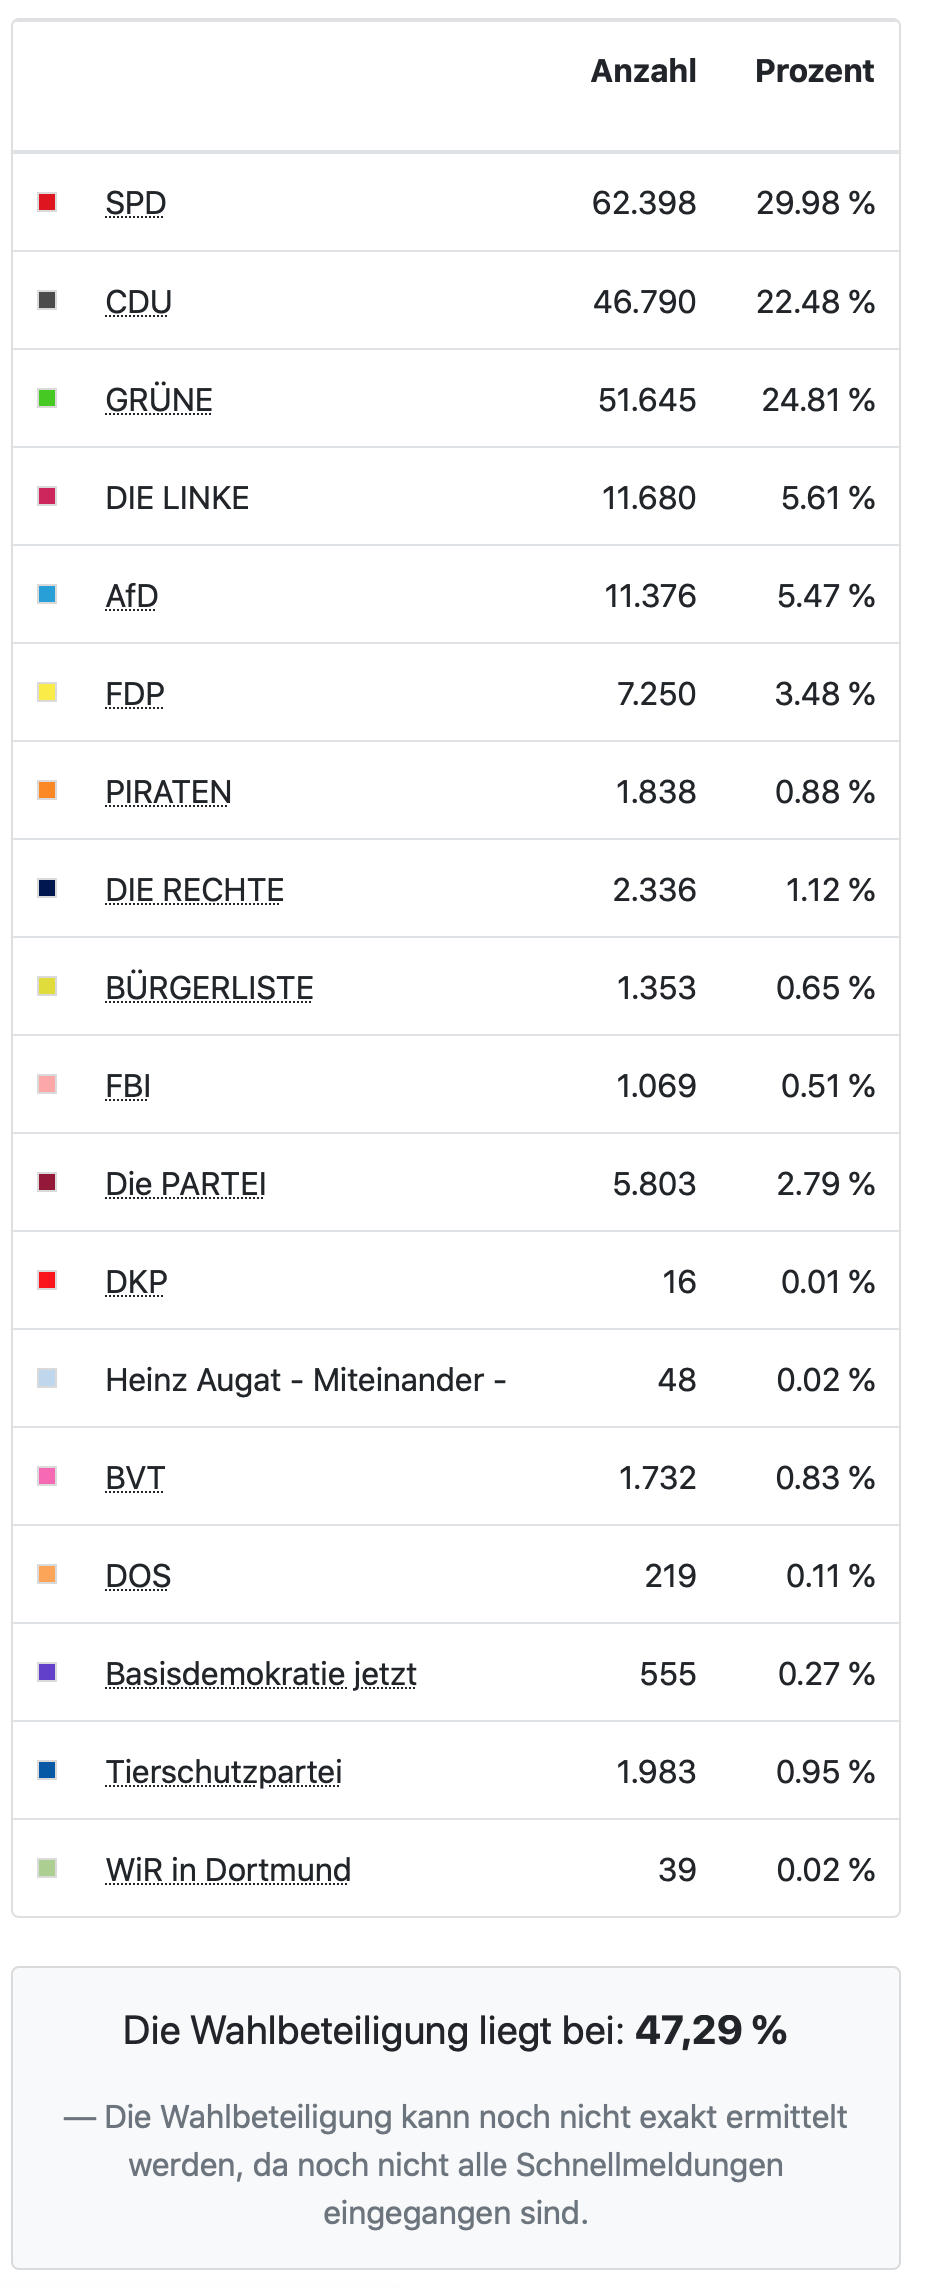
Task: Click the orange PIRATEN color swatch
Action: click(47, 790)
